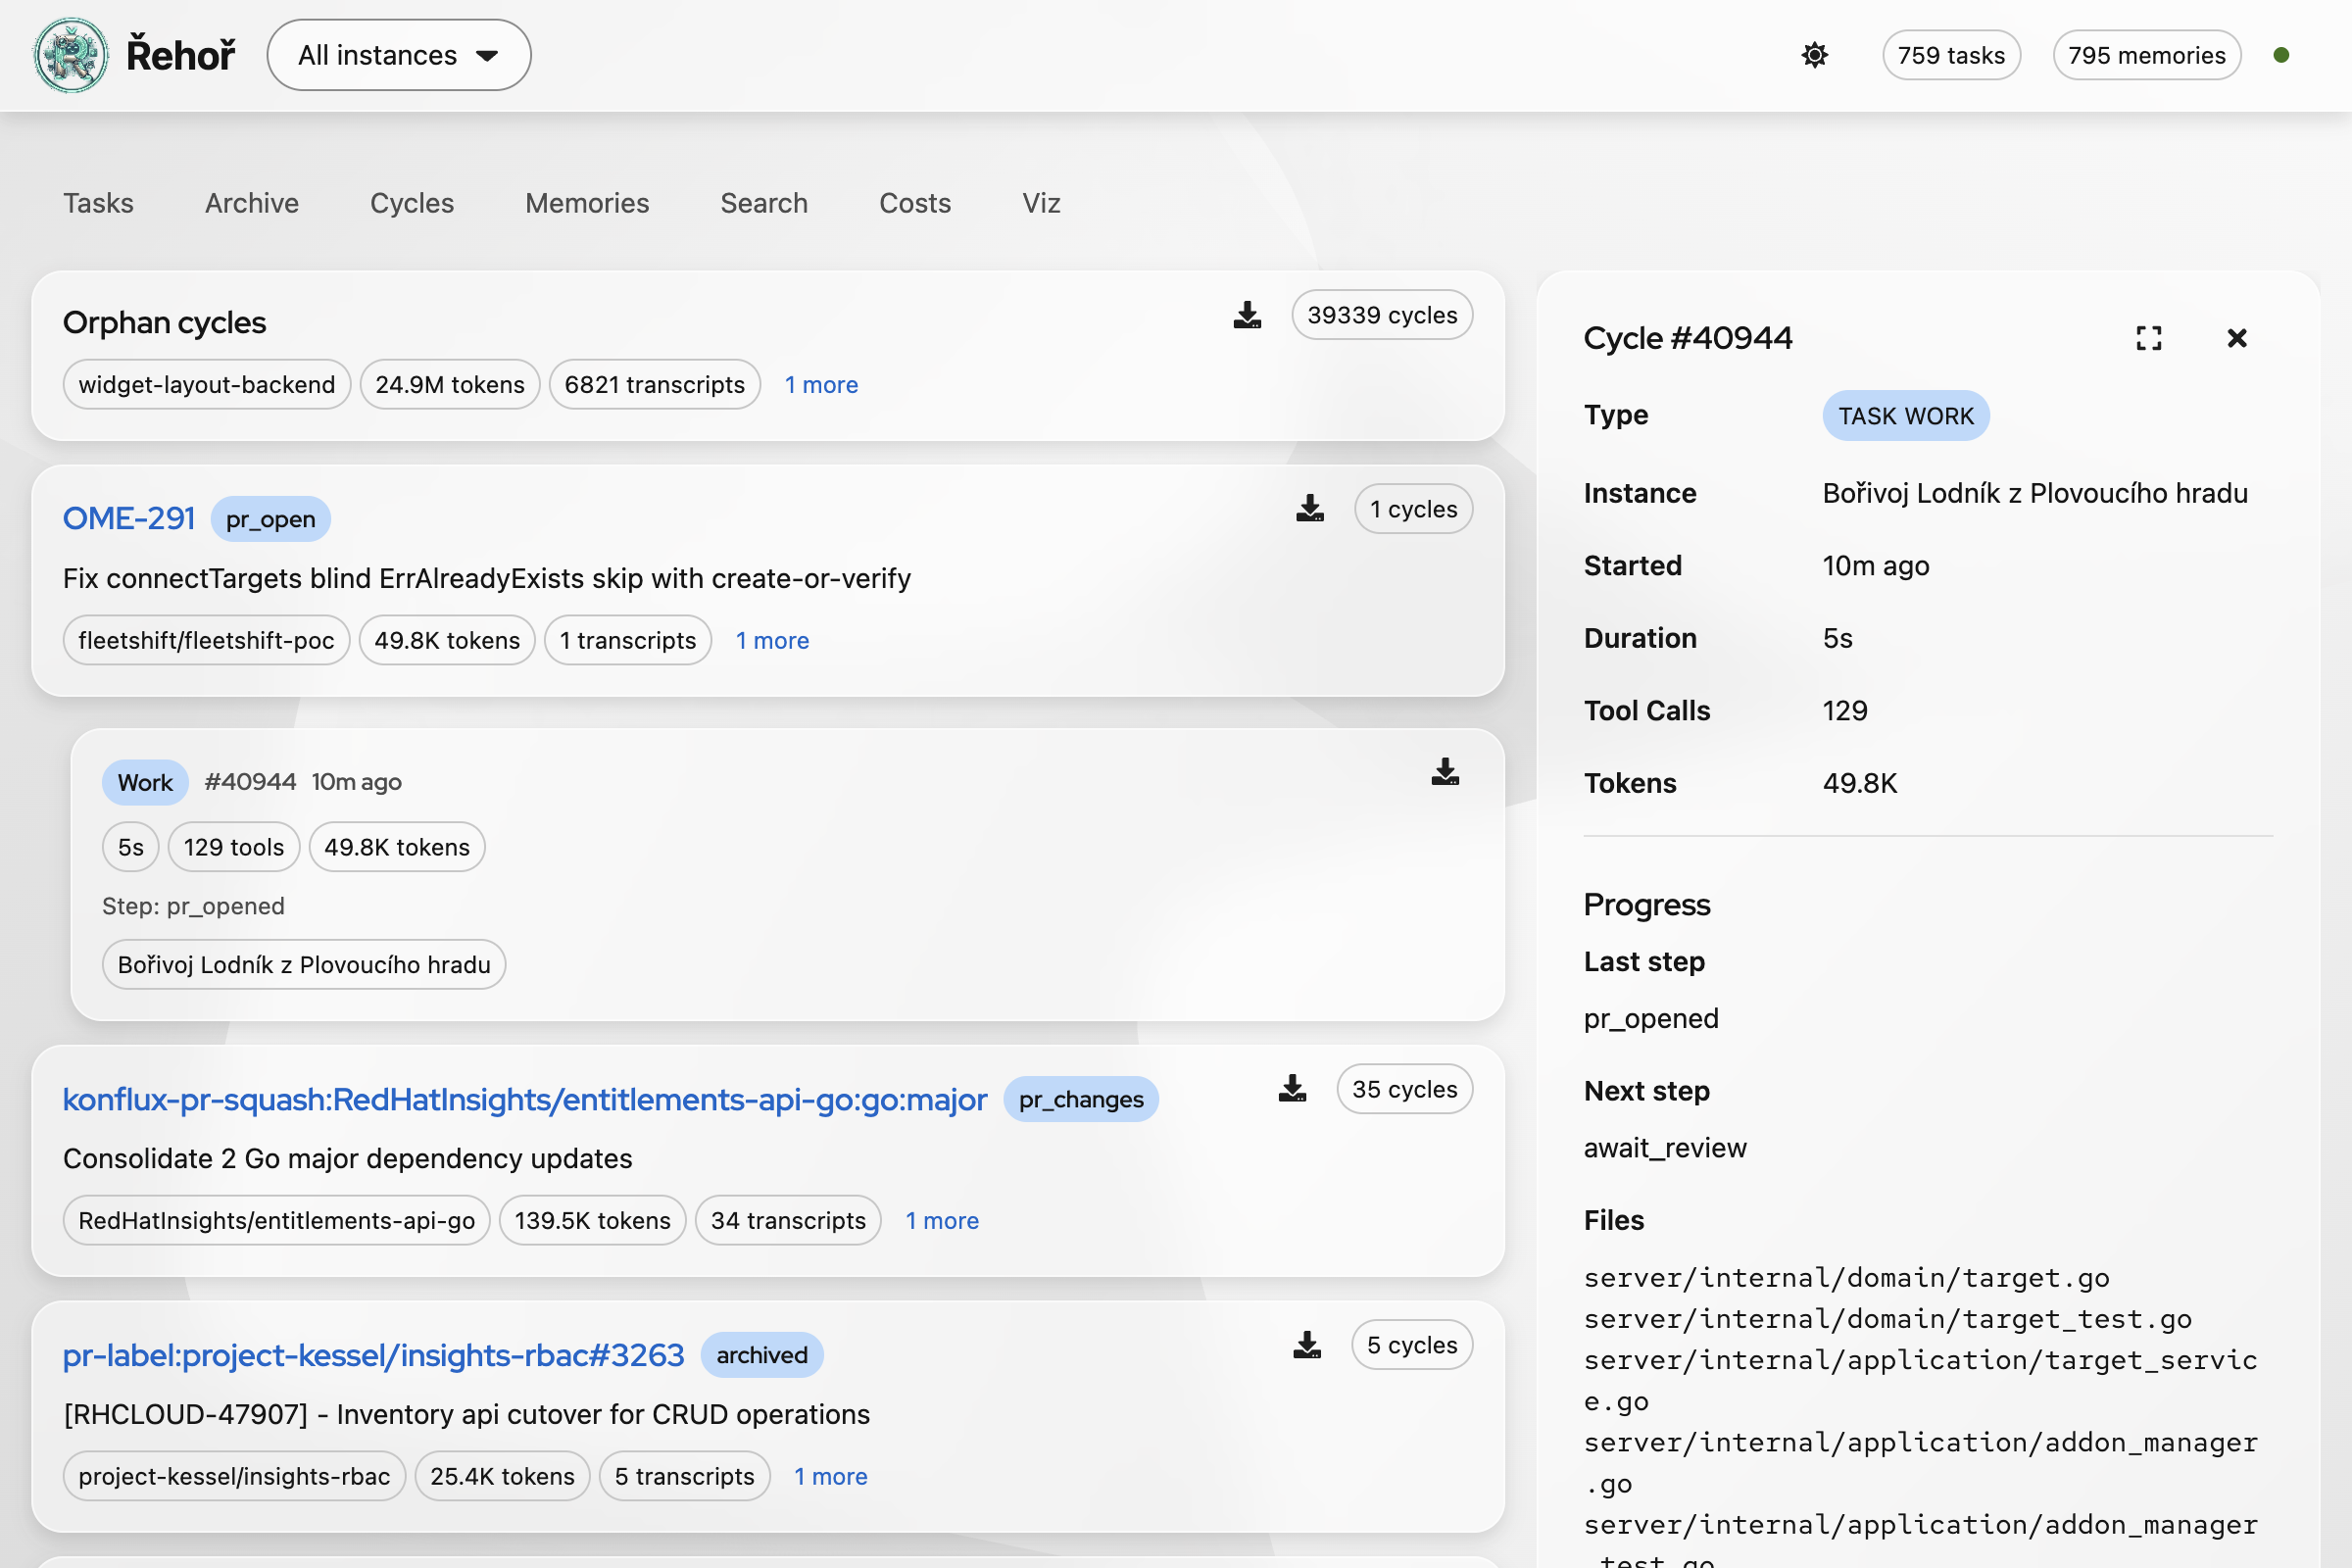This screenshot has height=1568, width=2352.
Task: Expand 1 more under konflux-pr-squash task
Action: tap(942, 1221)
